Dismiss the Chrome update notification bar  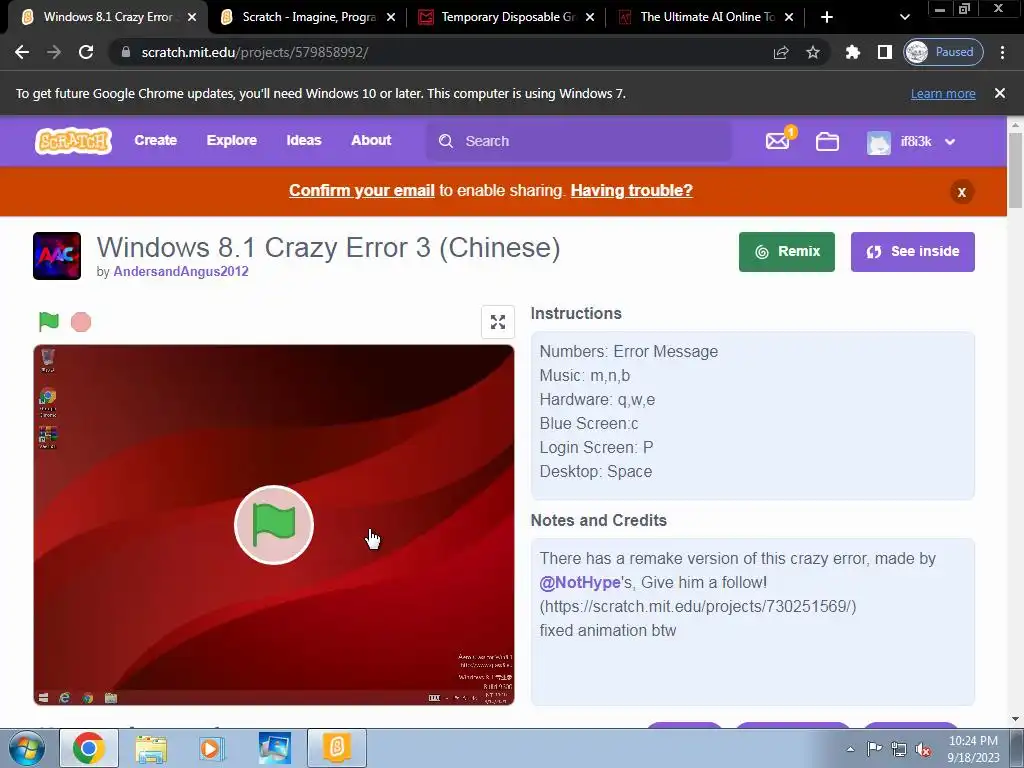[999, 93]
